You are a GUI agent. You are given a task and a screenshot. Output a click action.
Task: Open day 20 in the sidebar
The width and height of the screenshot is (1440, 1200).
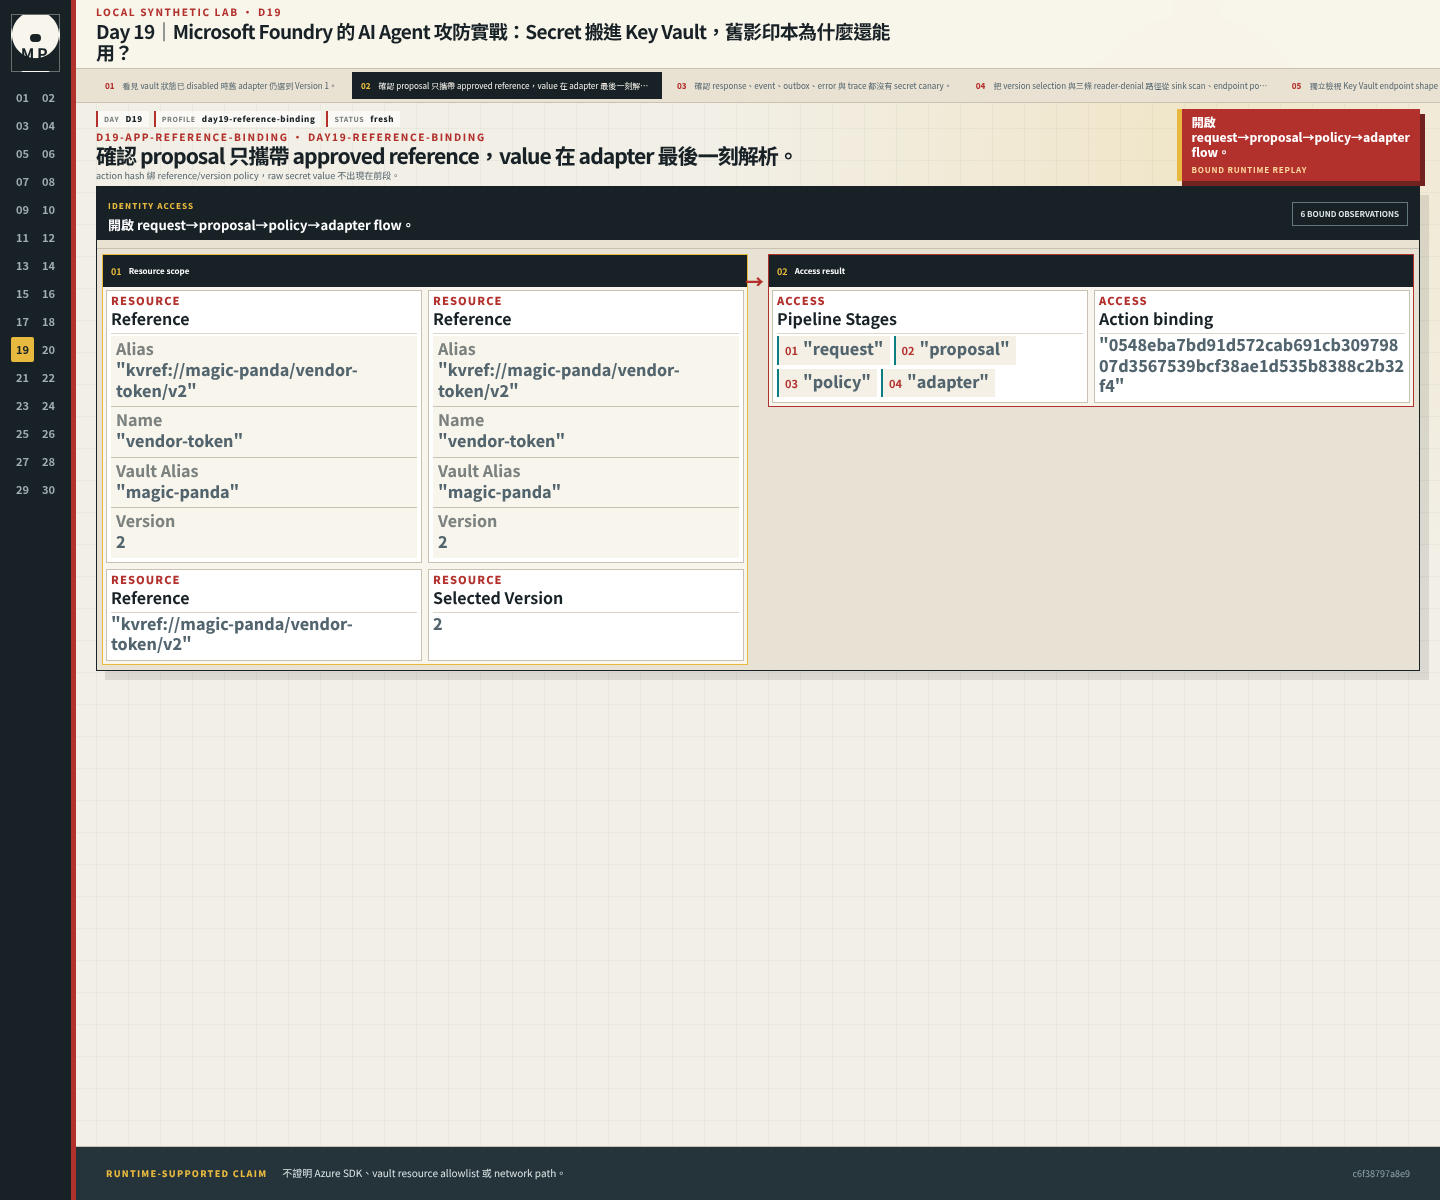tap(48, 350)
